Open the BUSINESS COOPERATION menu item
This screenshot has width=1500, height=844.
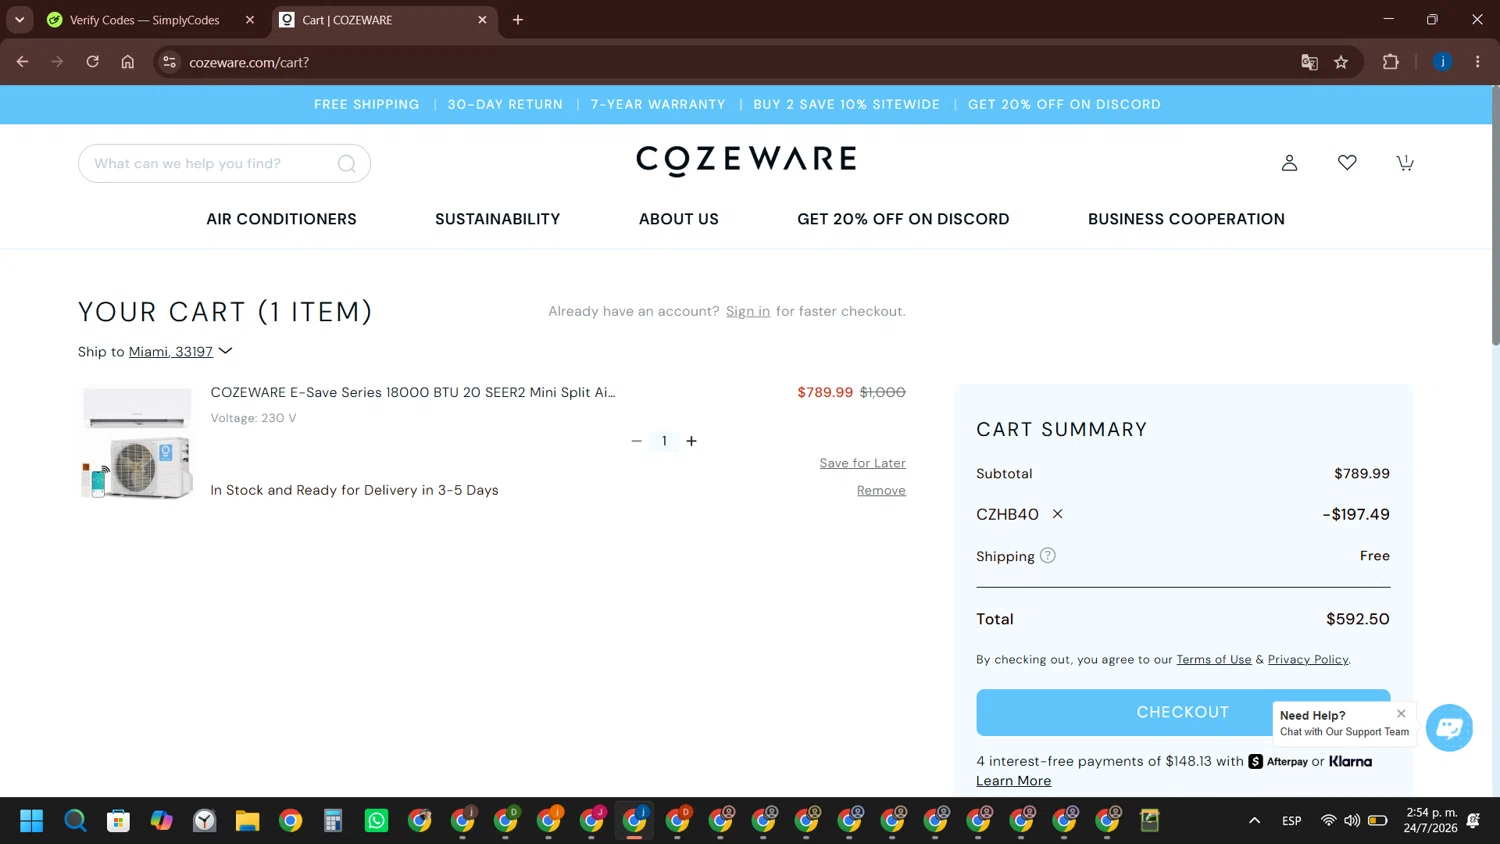pyautogui.click(x=1186, y=219)
